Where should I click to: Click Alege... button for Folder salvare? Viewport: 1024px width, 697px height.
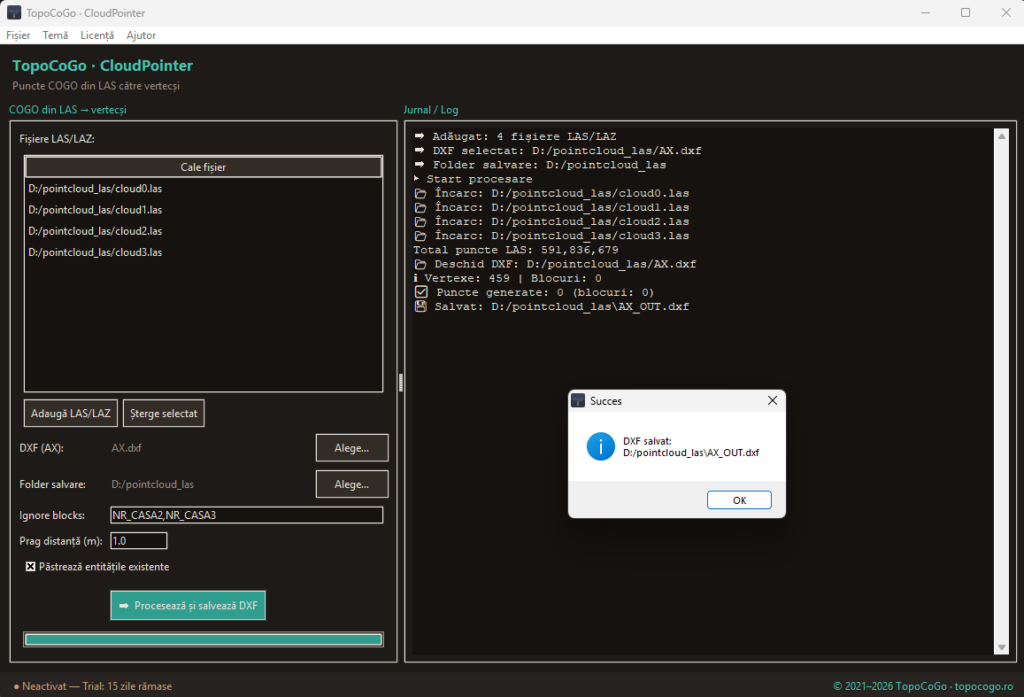(x=352, y=484)
